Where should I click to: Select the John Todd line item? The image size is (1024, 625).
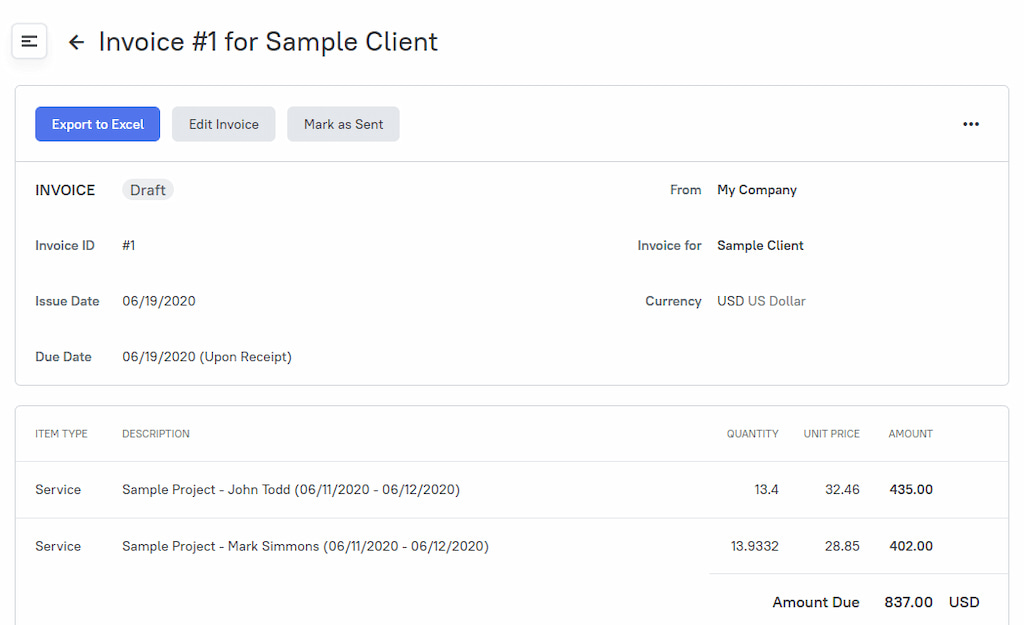tap(293, 489)
